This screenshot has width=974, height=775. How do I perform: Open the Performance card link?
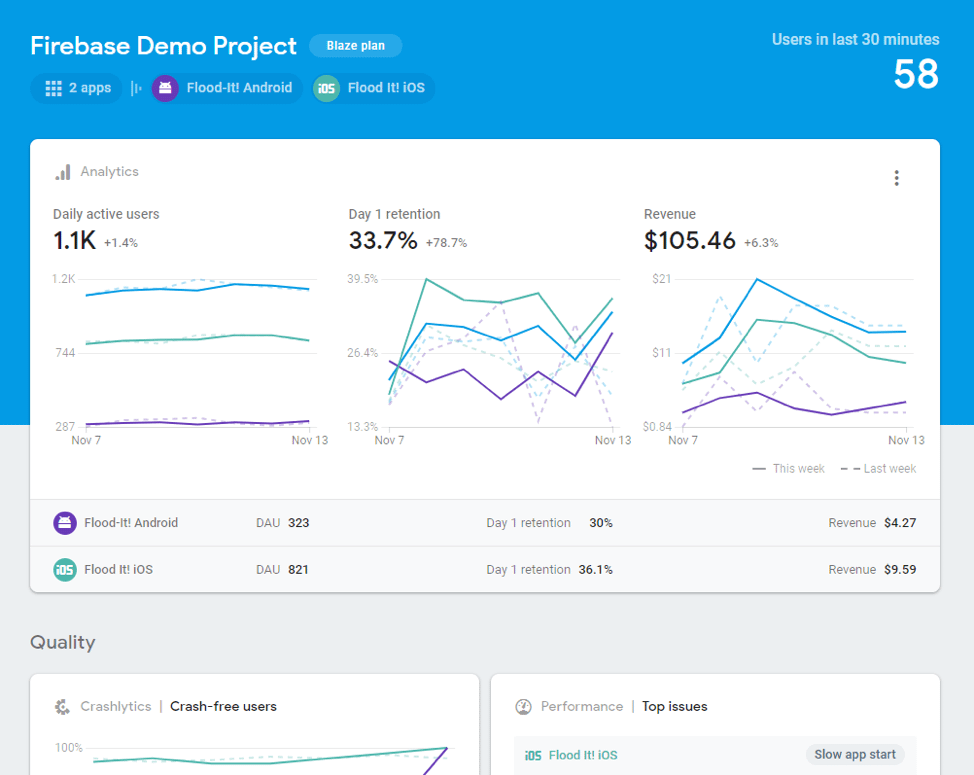click(x=581, y=707)
